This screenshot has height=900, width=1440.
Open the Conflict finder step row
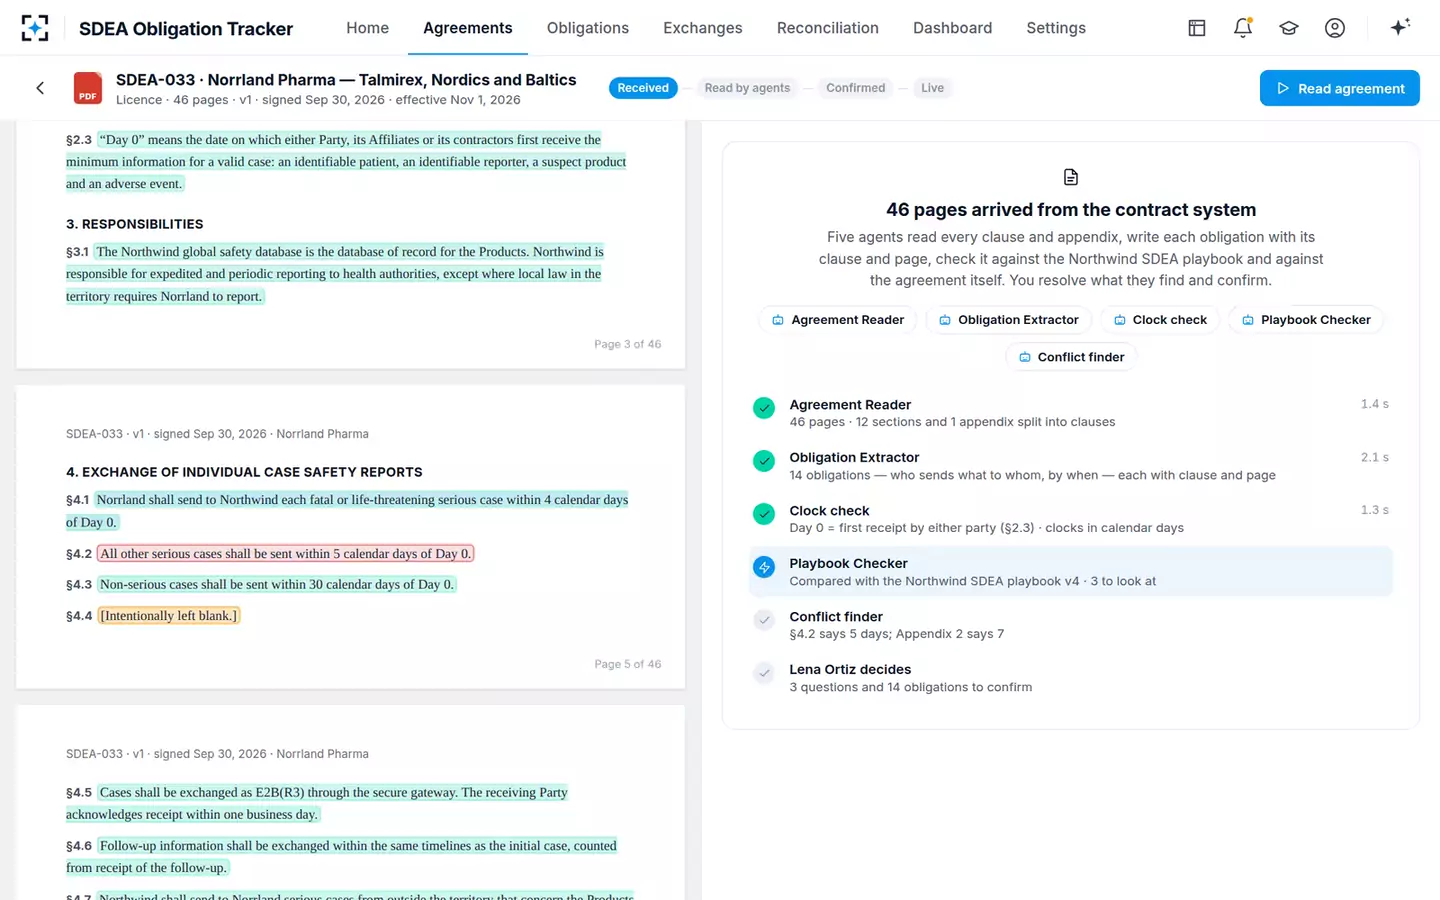click(x=1071, y=625)
